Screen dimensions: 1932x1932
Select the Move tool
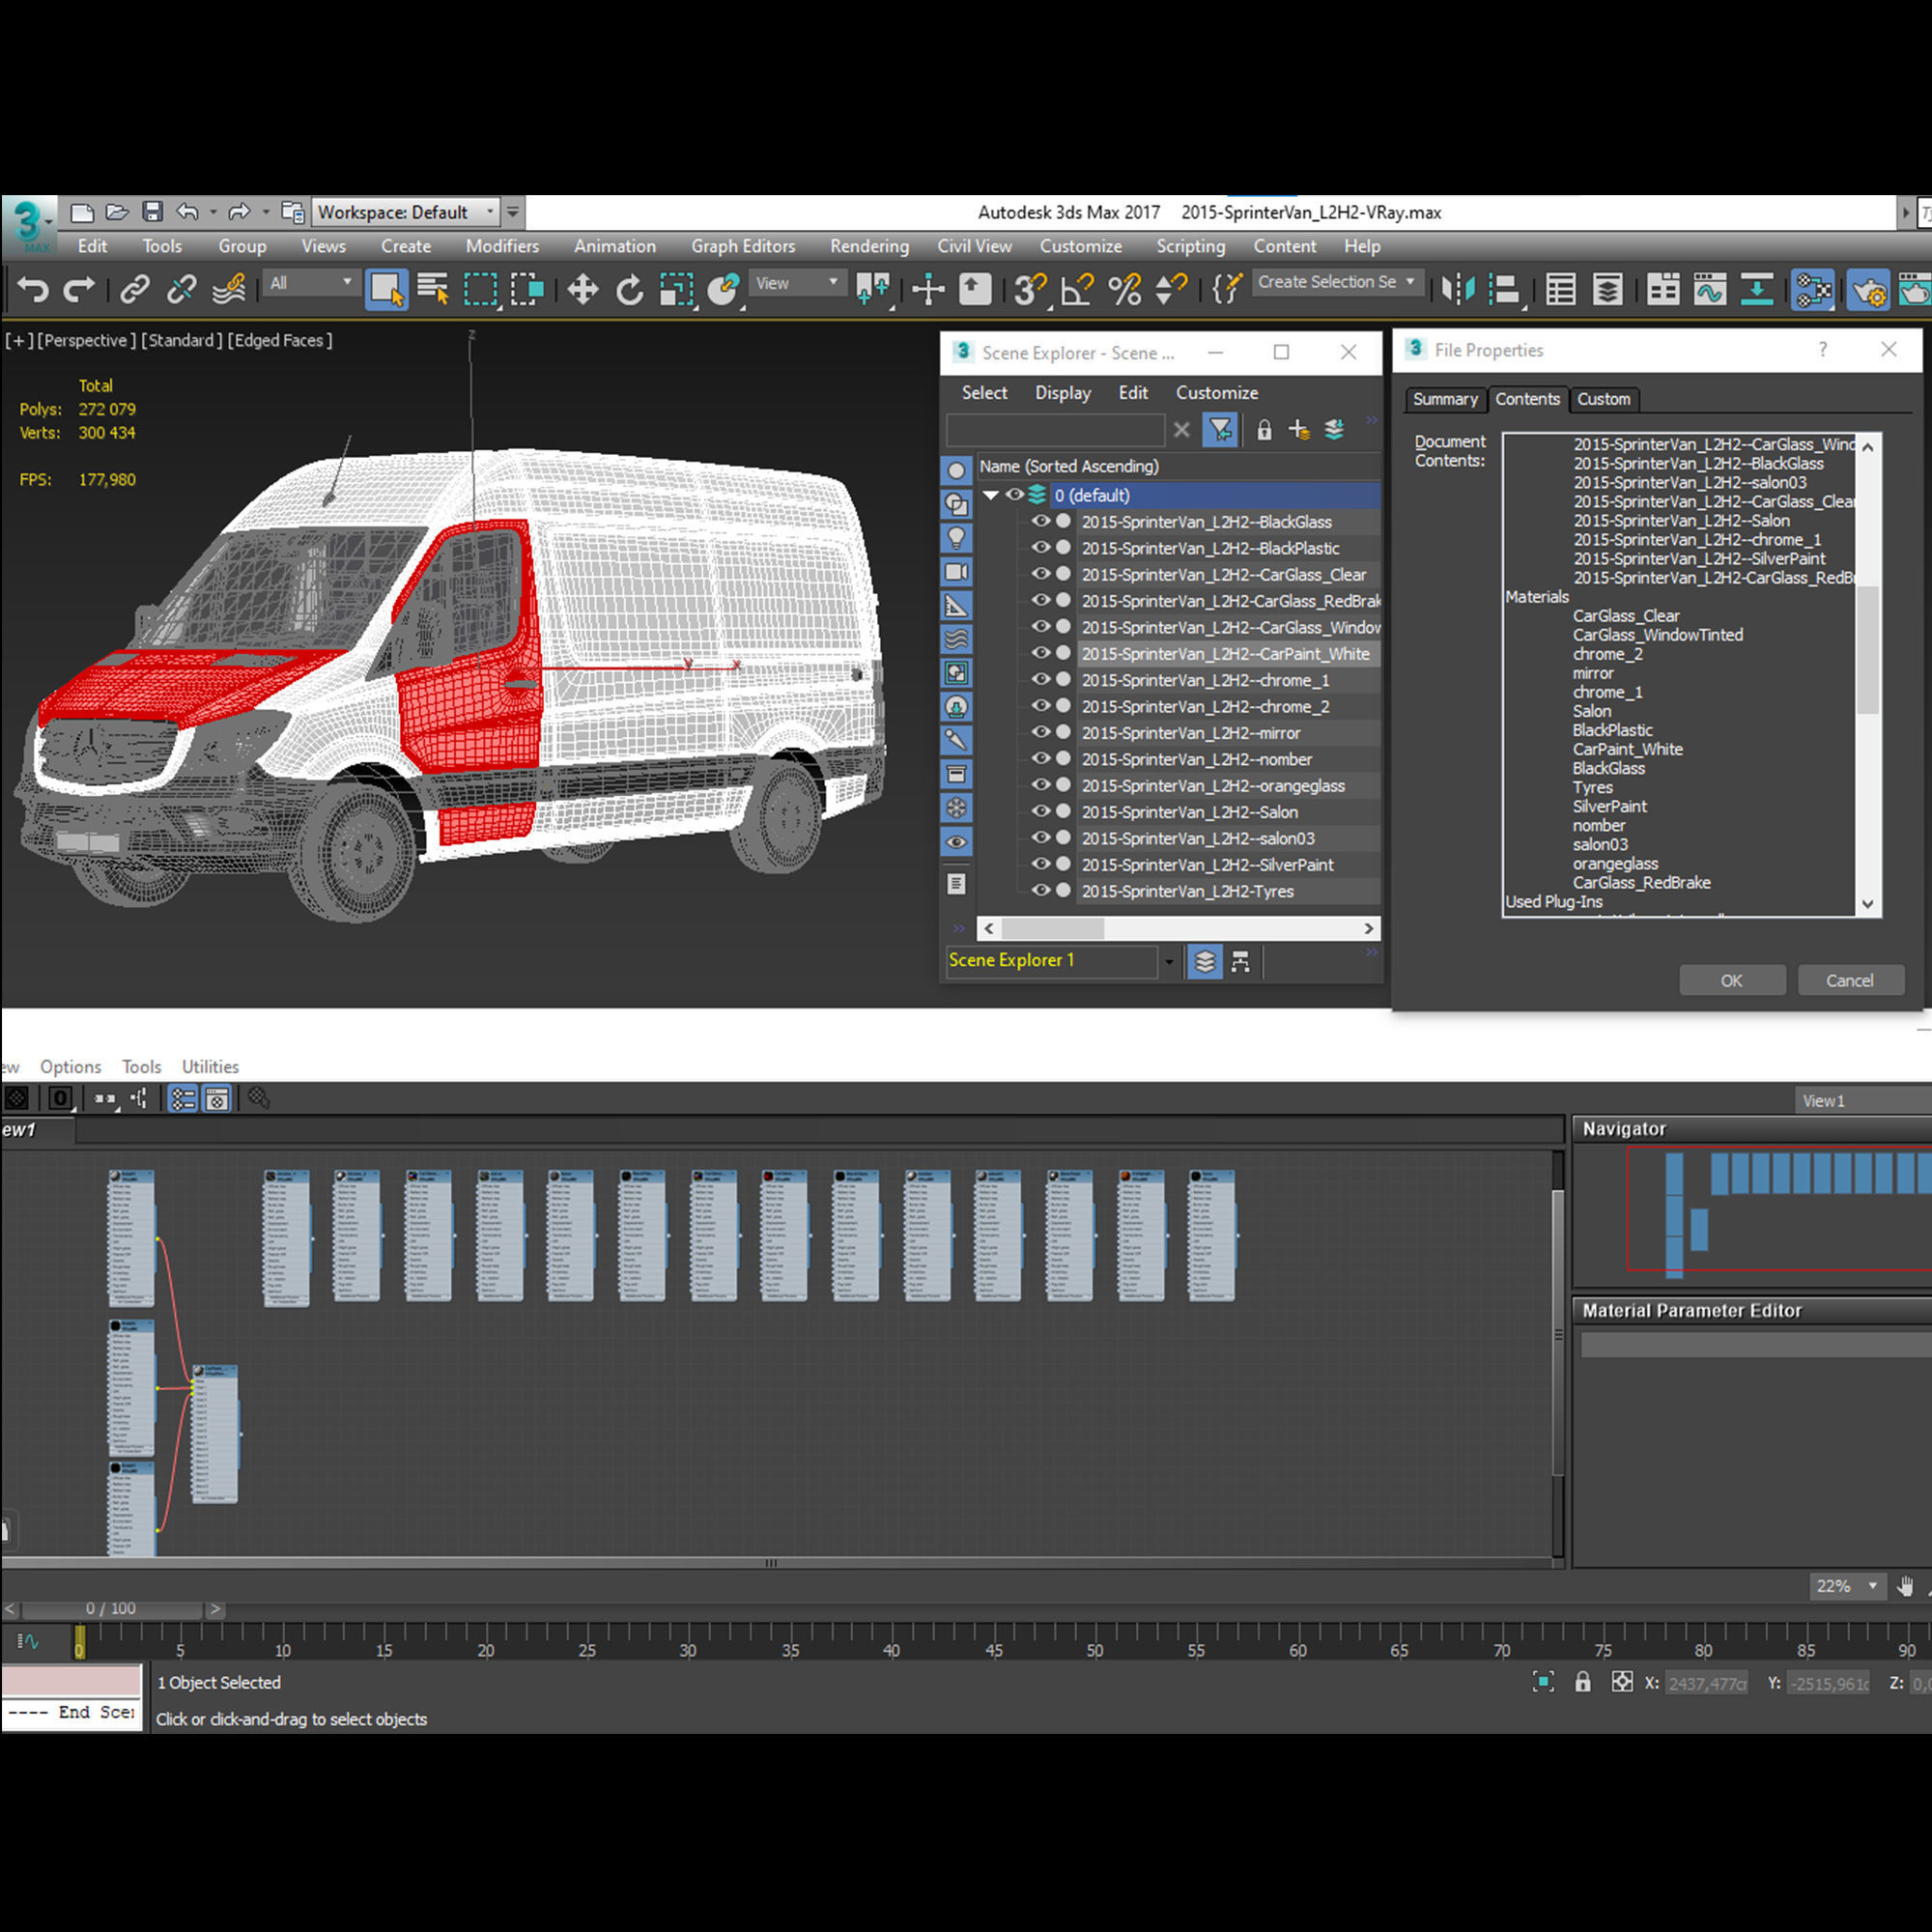[x=582, y=290]
